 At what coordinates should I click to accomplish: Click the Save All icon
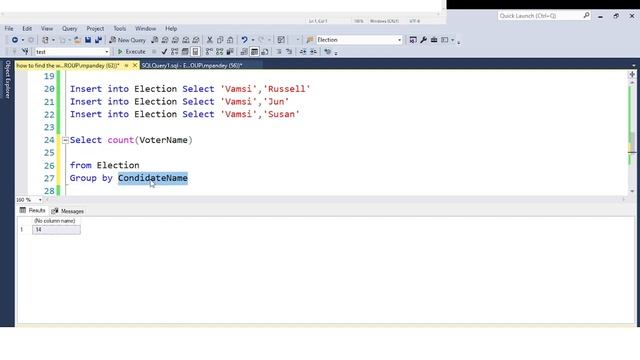[x=98, y=40]
